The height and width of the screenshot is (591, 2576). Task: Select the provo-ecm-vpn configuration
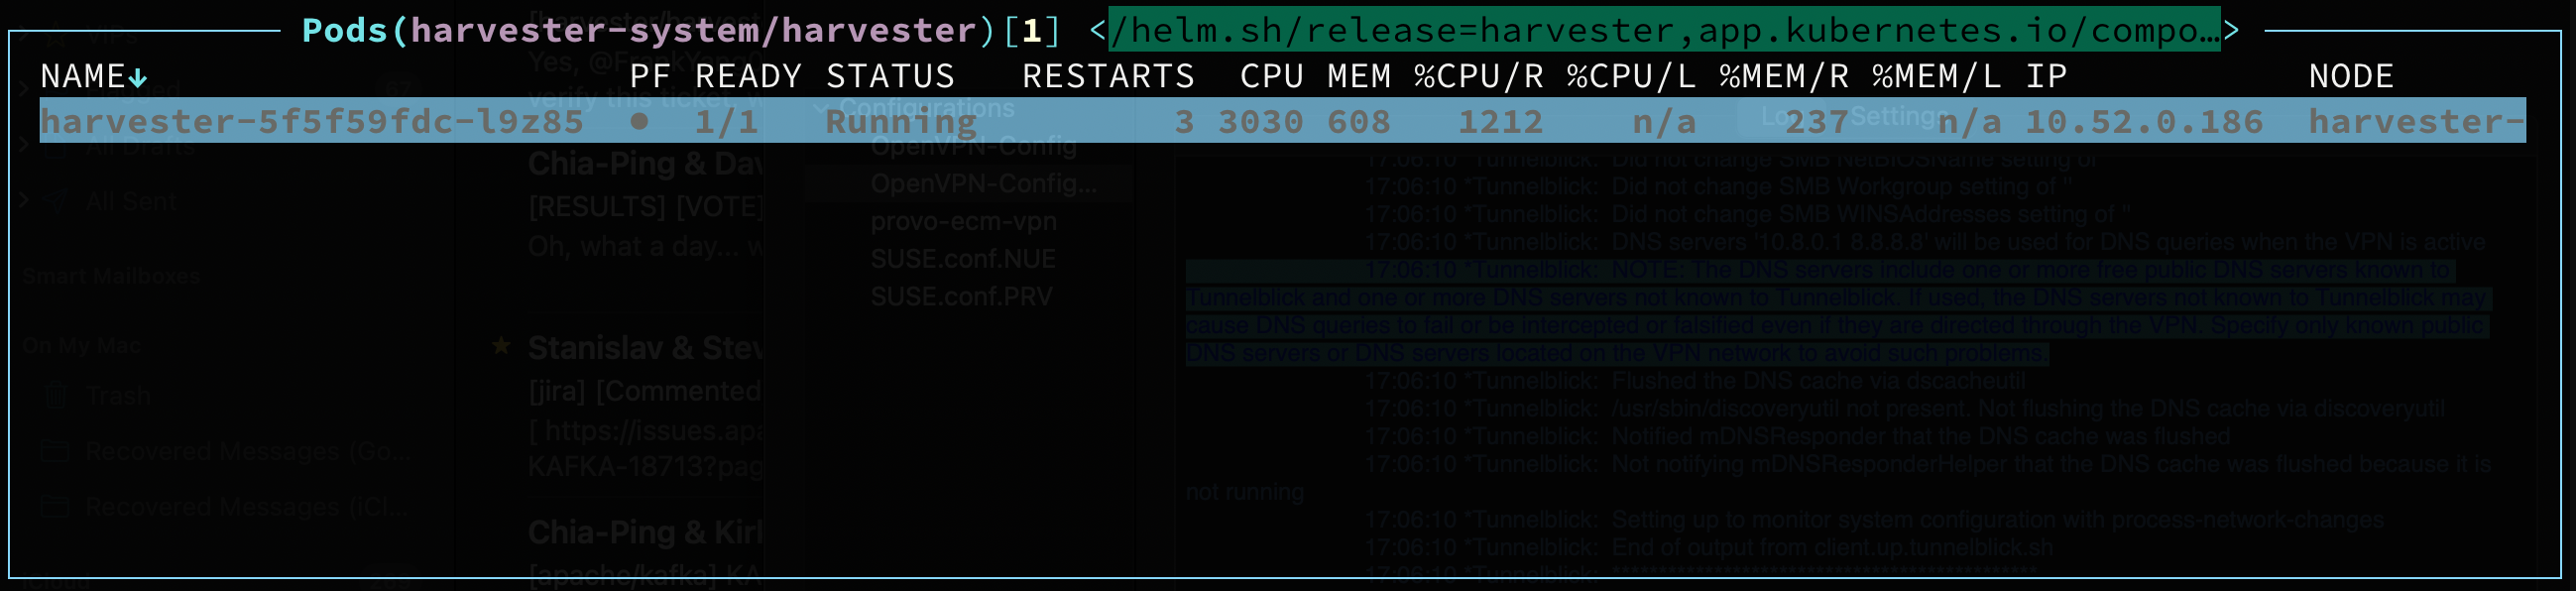pos(963,221)
